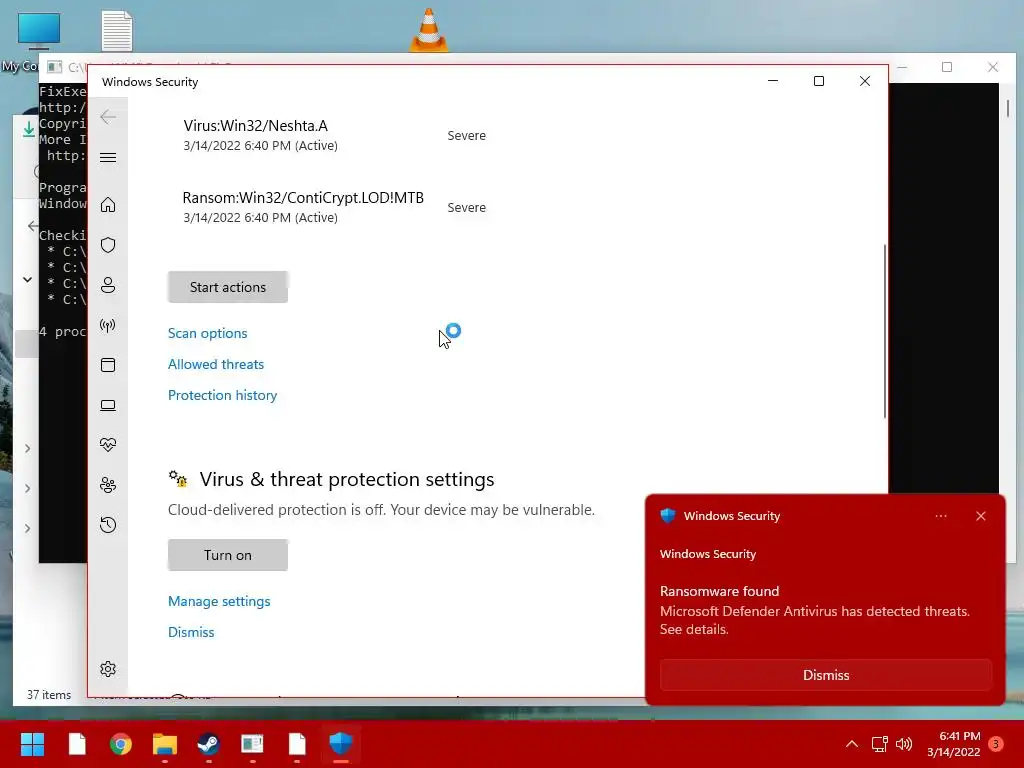
Task: Open Protection history clock icon in sidebar
Action: point(108,525)
